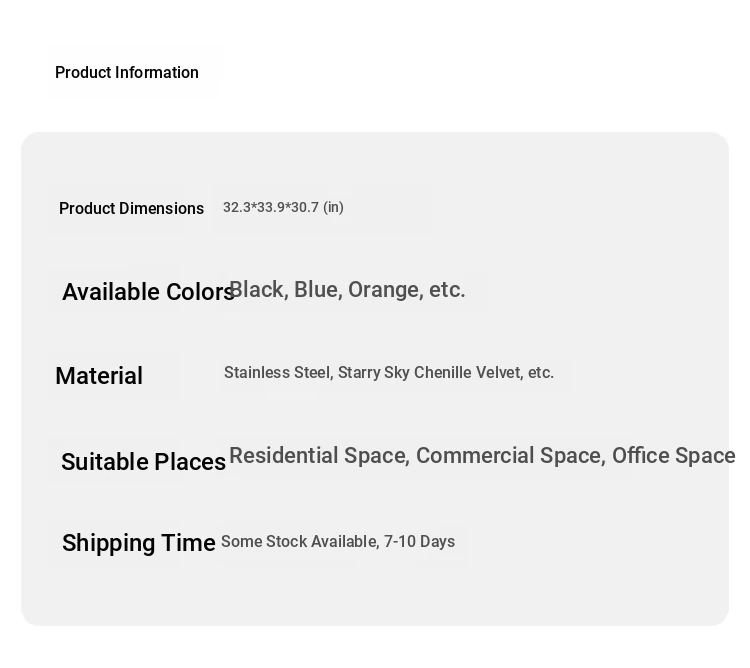750x668 pixels.
Task: Click the Black, Blue, Orange, etc. text
Action: click(x=347, y=290)
